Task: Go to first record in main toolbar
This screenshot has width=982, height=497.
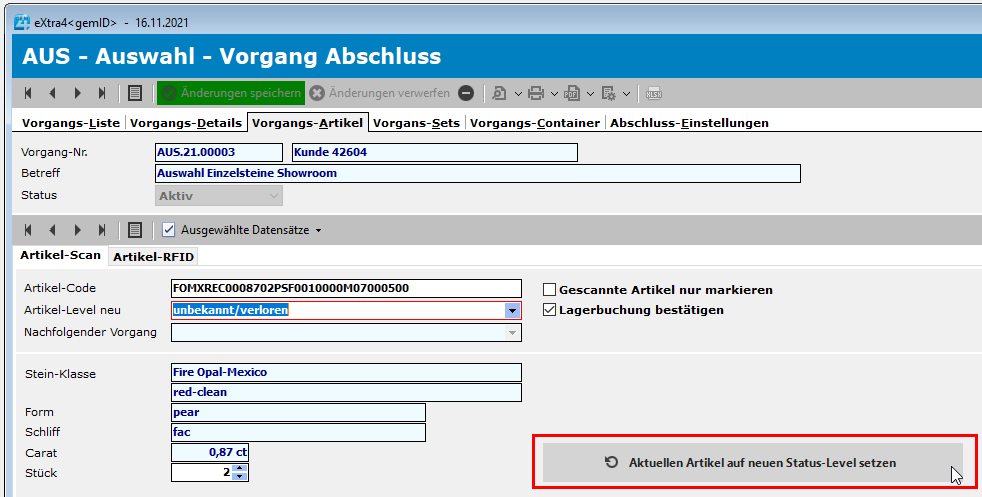Action: [28, 93]
